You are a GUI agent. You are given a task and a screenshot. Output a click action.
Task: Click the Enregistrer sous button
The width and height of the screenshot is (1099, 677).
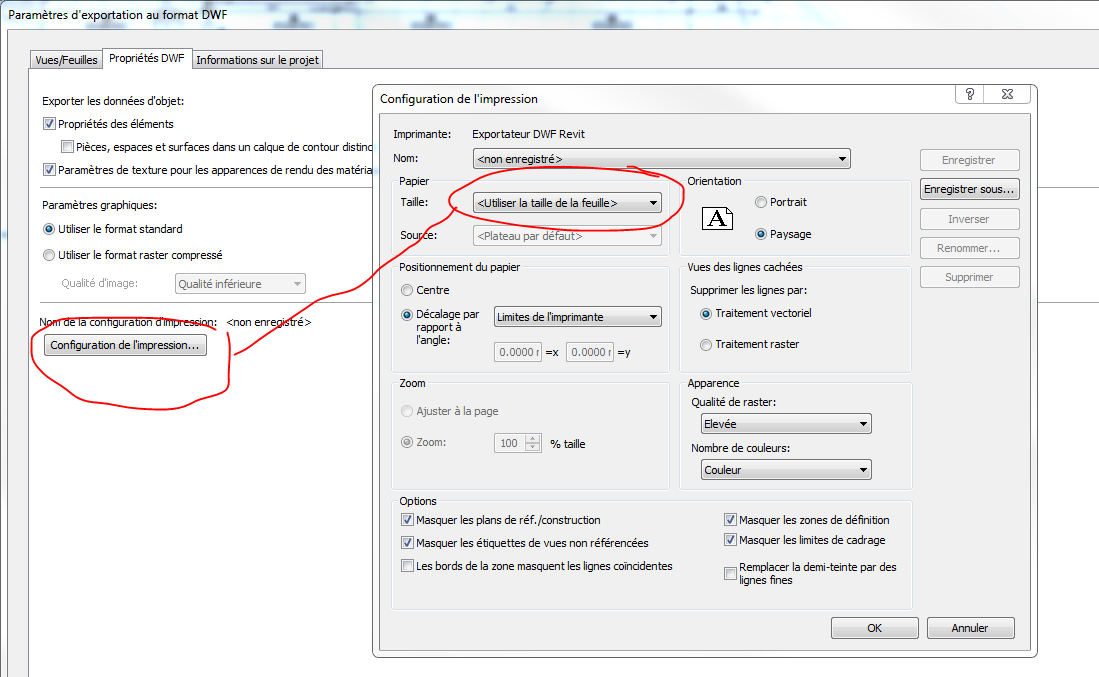(968, 189)
